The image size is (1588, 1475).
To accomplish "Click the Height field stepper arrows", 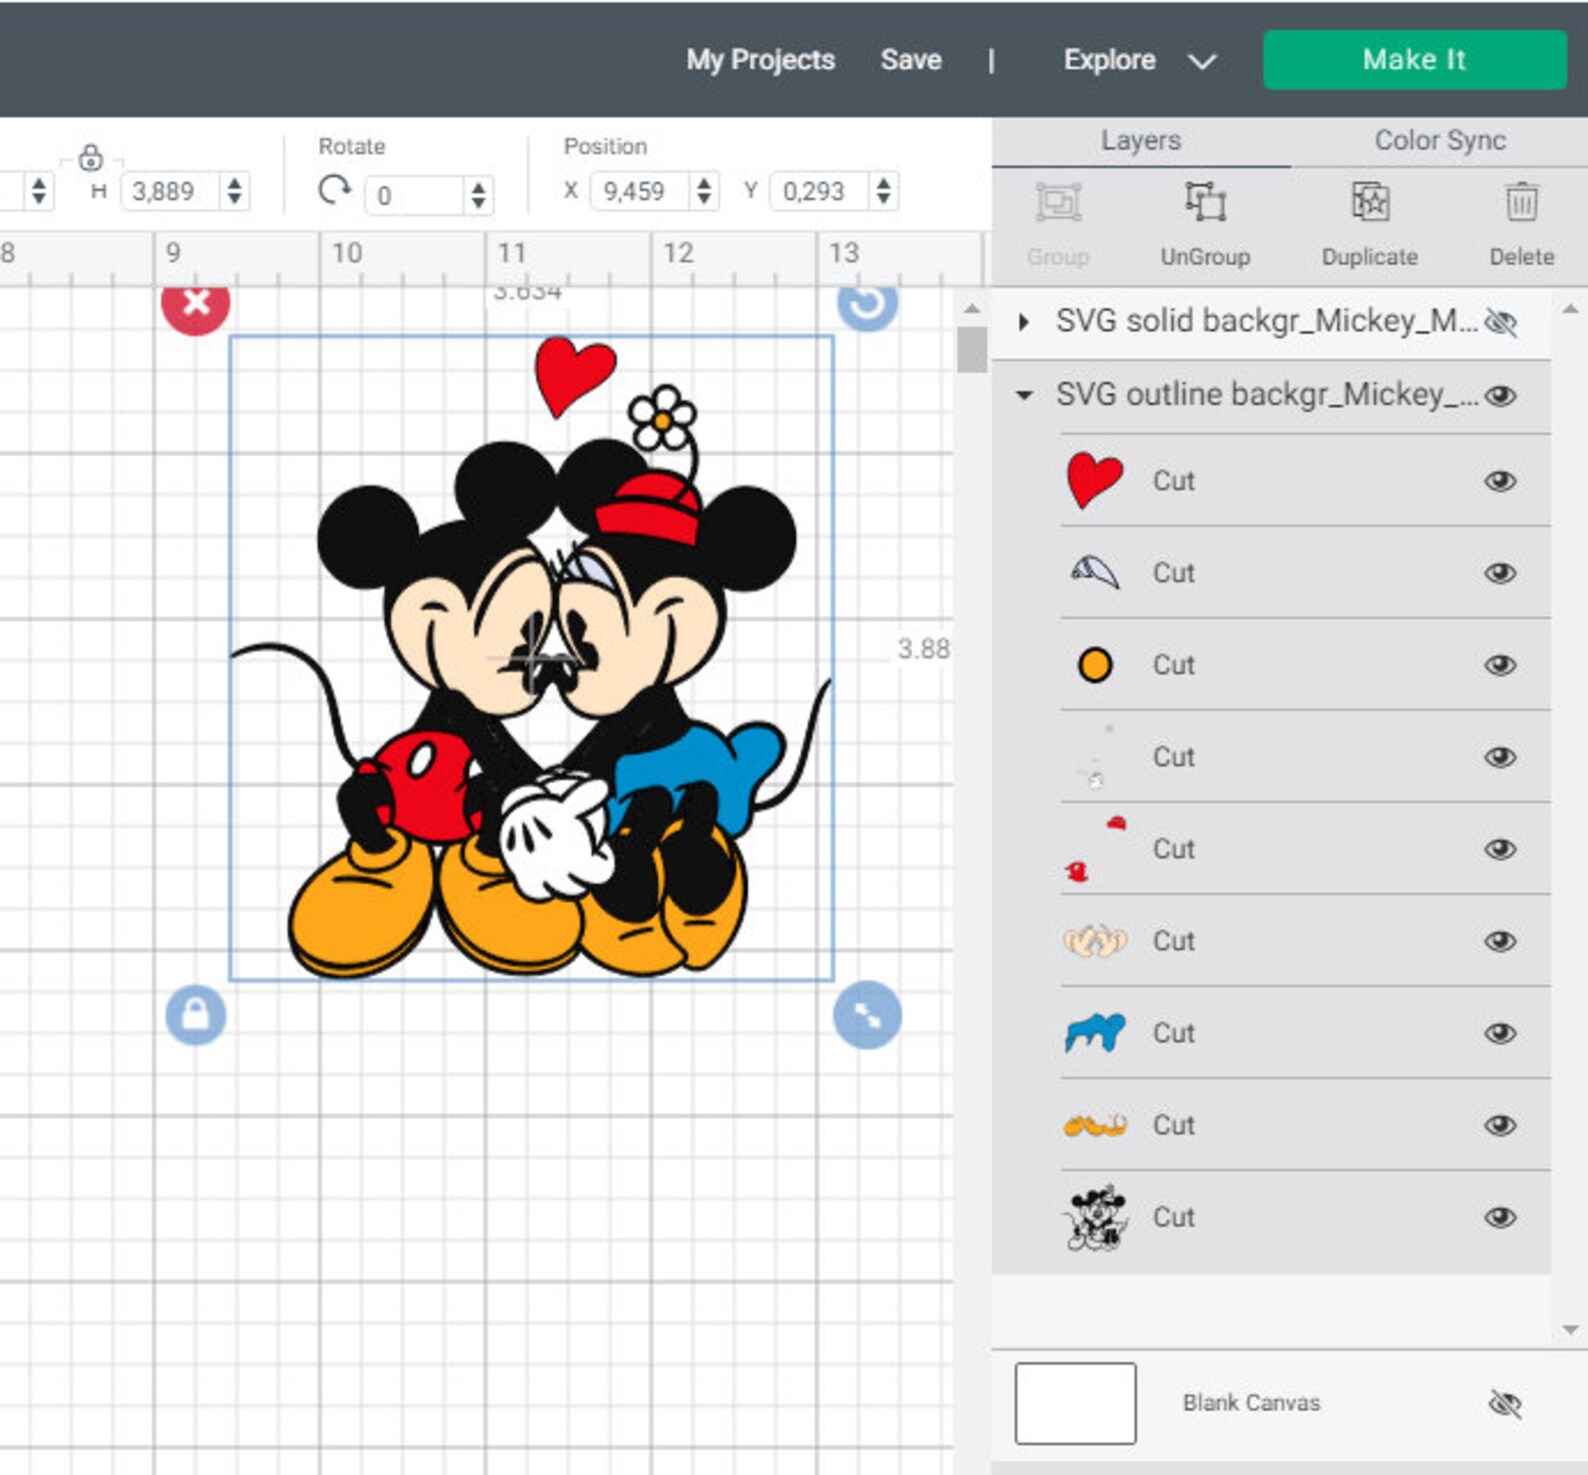I will (234, 190).
